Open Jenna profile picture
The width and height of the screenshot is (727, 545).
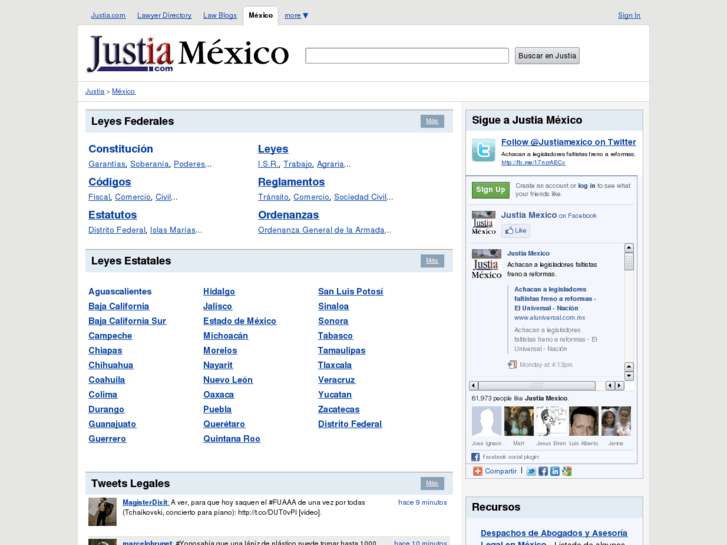pos(616,421)
